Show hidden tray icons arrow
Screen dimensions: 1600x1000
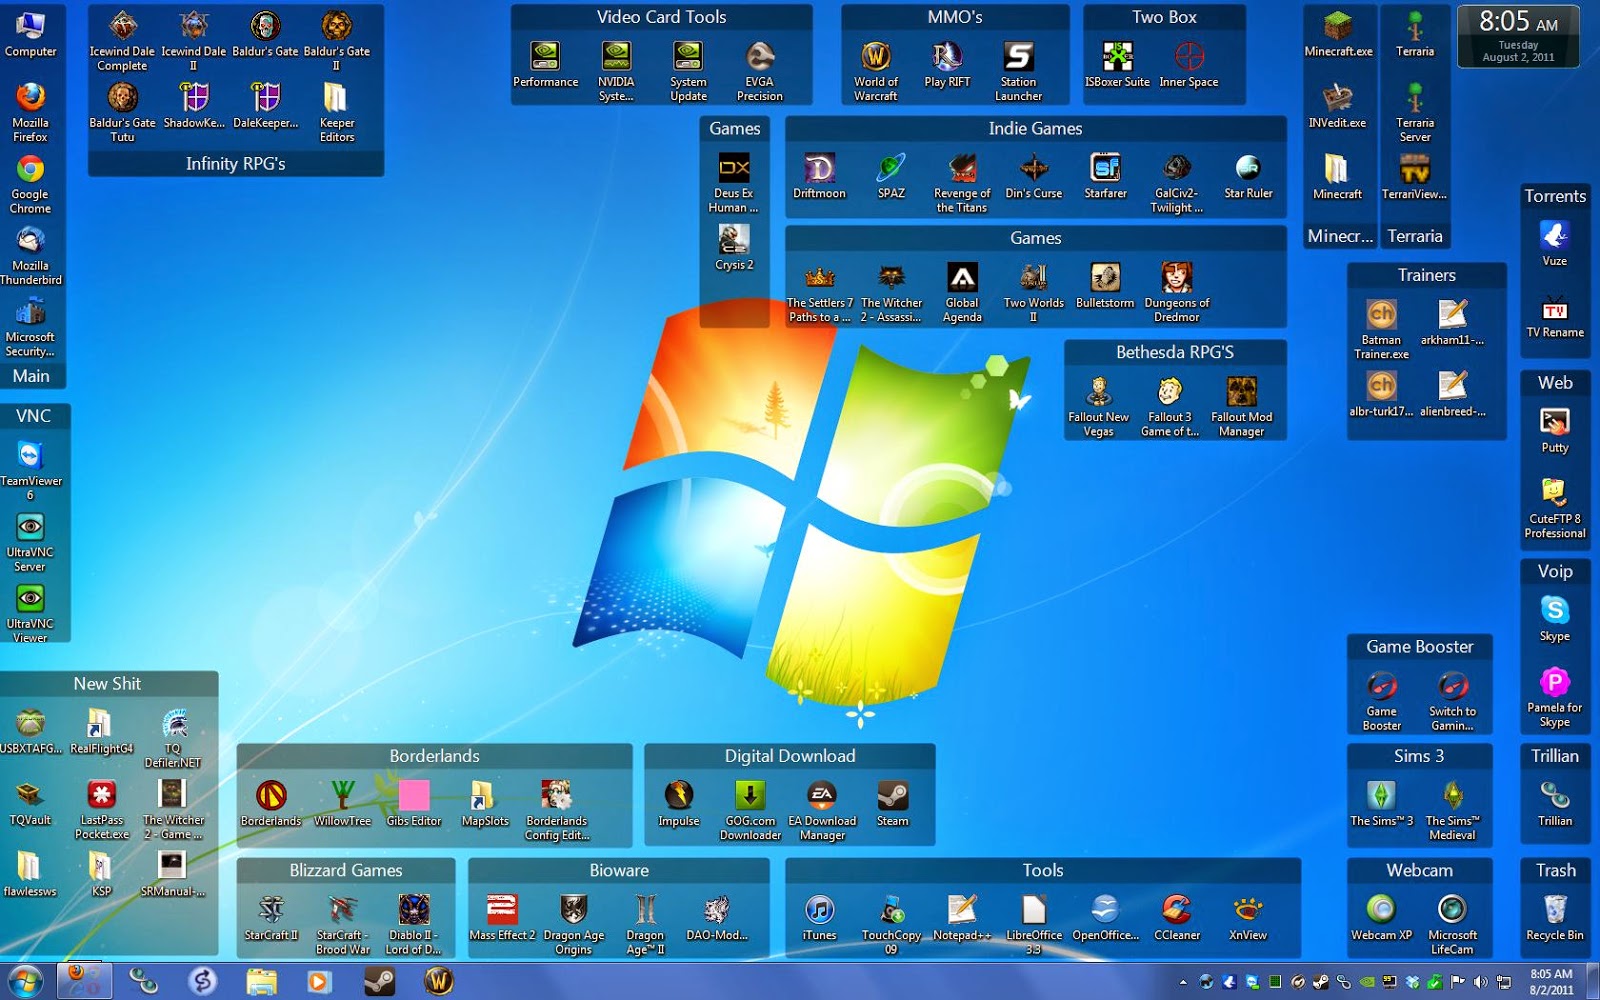pyautogui.click(x=1183, y=982)
